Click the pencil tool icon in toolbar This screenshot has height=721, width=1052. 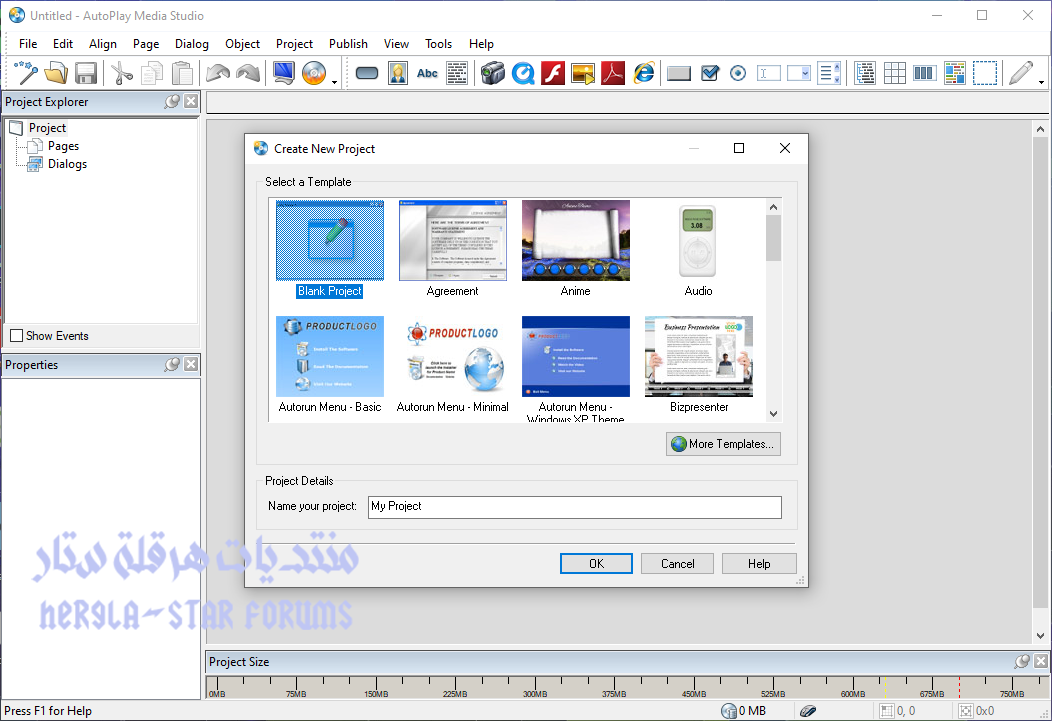[1020, 72]
